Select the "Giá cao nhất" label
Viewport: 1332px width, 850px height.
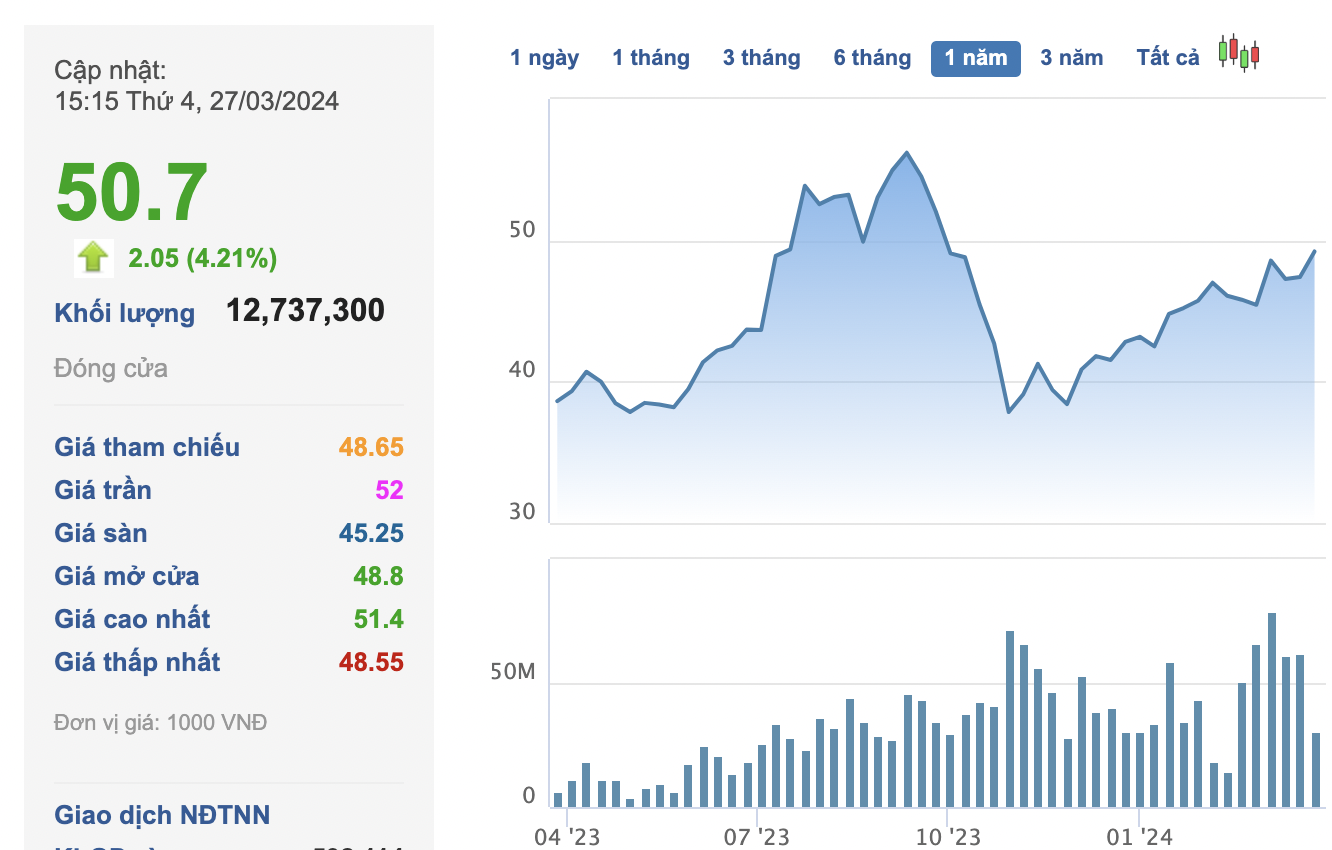tap(132, 619)
